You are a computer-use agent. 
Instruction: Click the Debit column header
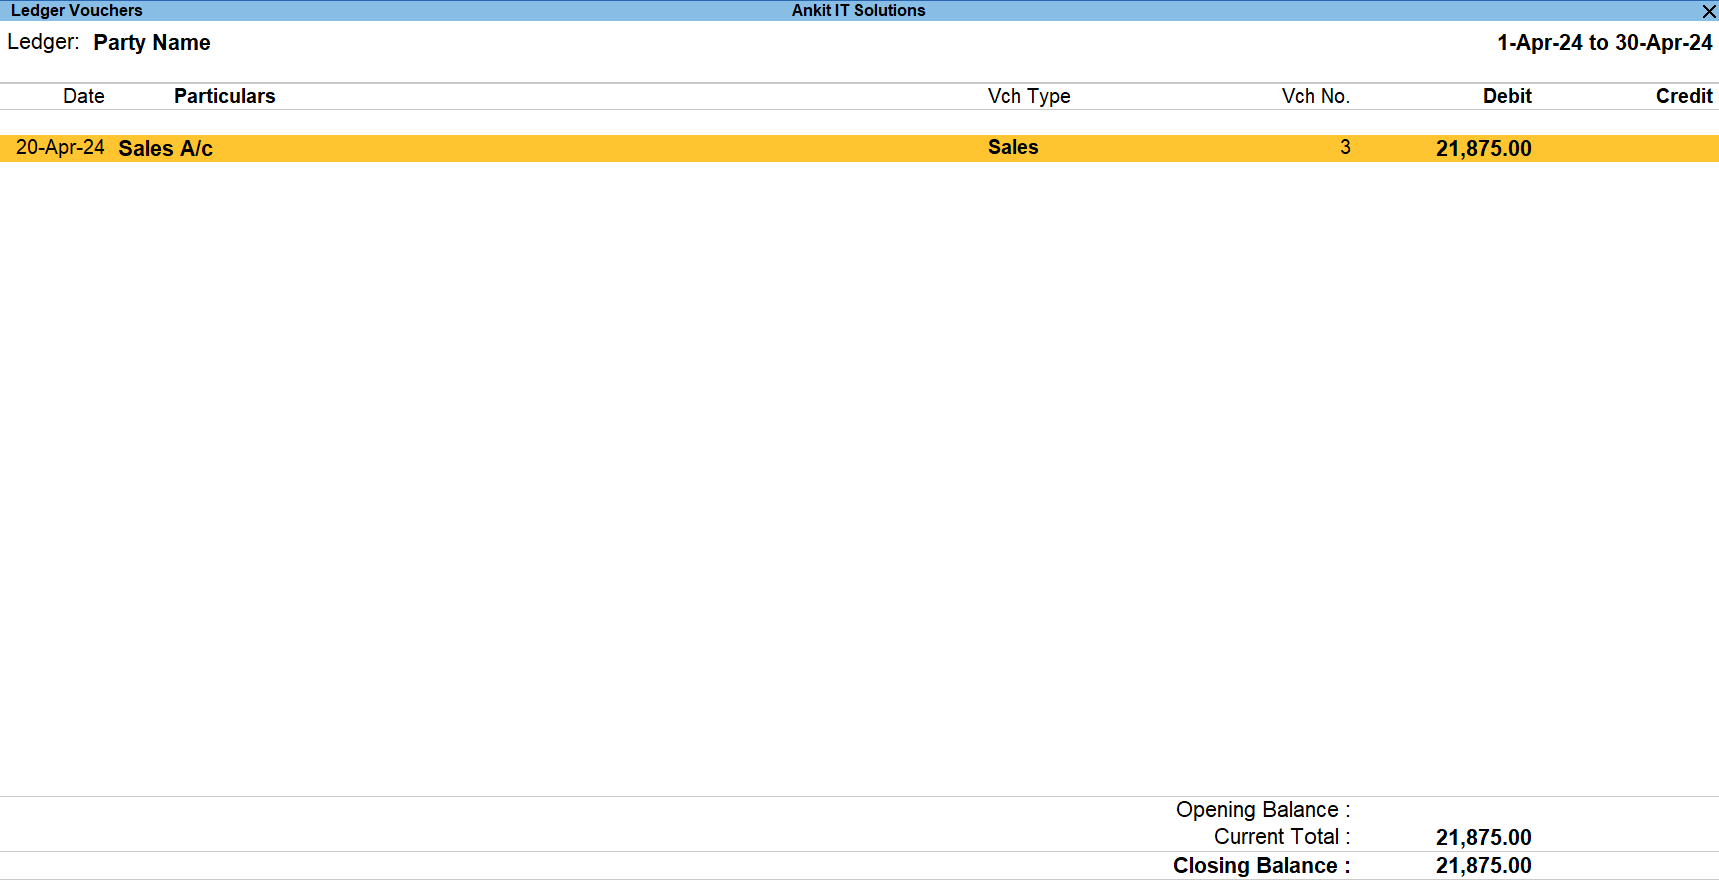(1507, 96)
